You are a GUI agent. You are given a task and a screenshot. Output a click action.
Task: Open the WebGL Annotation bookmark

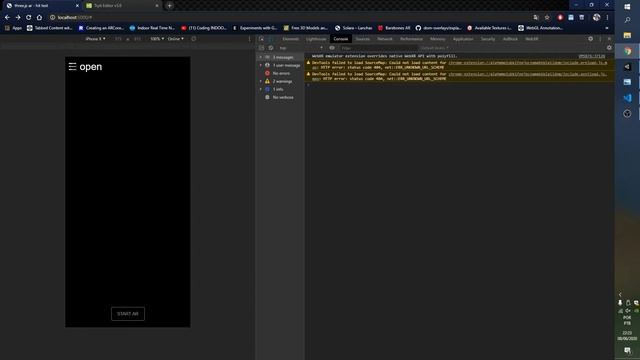point(541,28)
